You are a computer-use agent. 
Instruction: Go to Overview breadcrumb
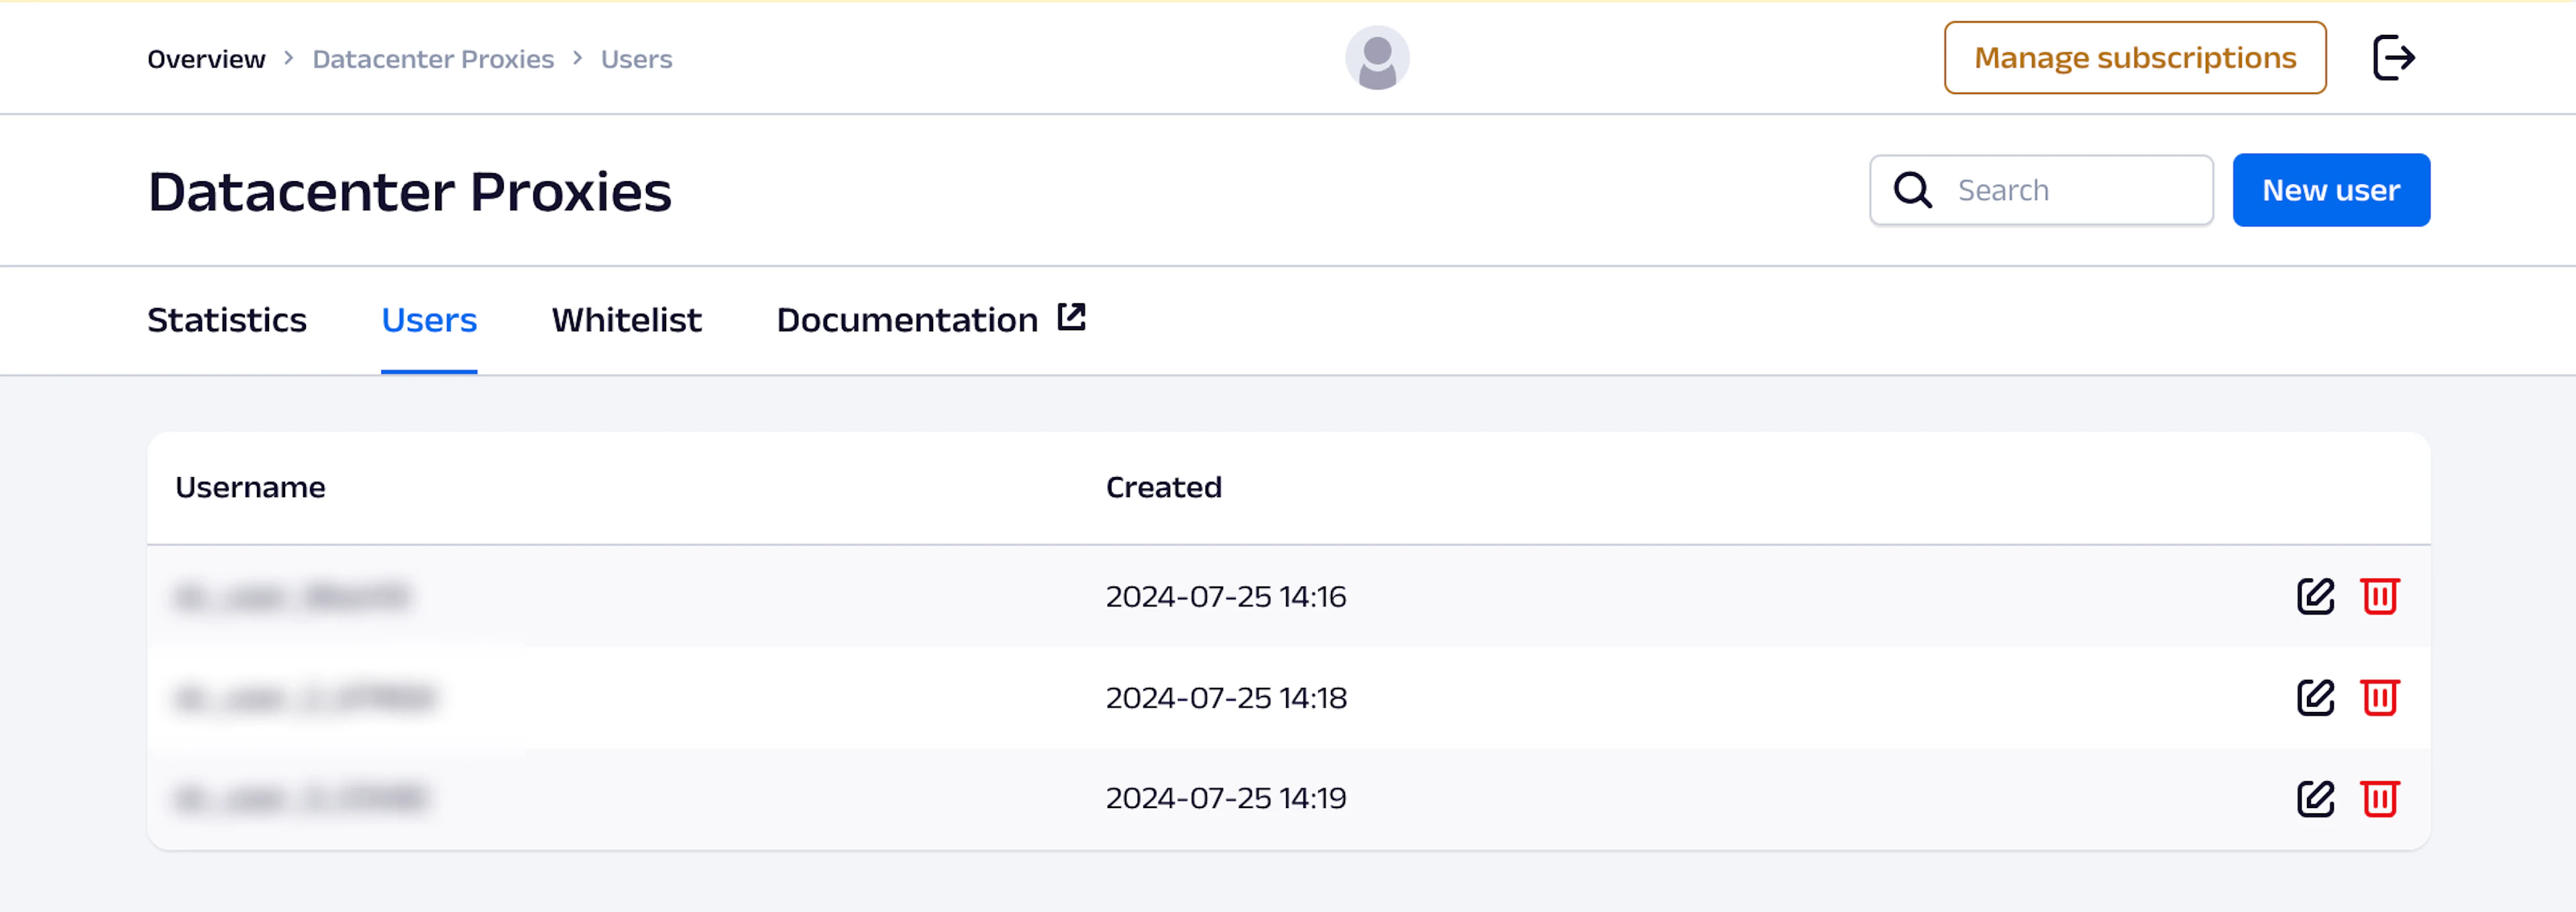click(206, 59)
